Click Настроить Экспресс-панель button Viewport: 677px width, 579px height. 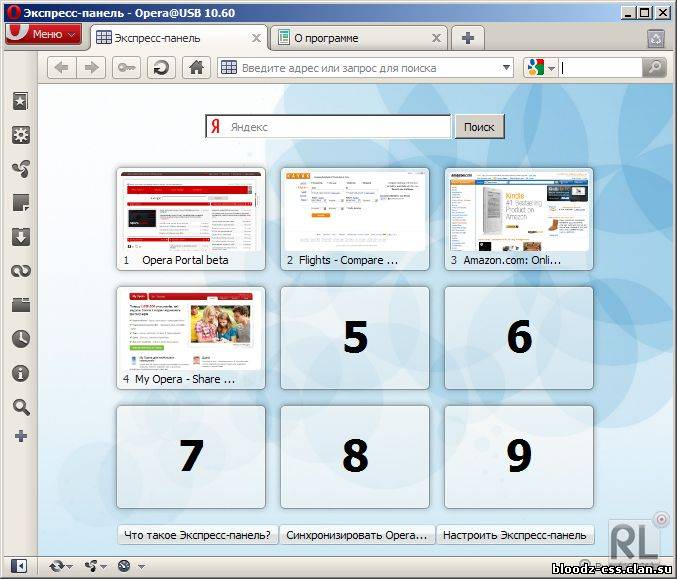[515, 535]
